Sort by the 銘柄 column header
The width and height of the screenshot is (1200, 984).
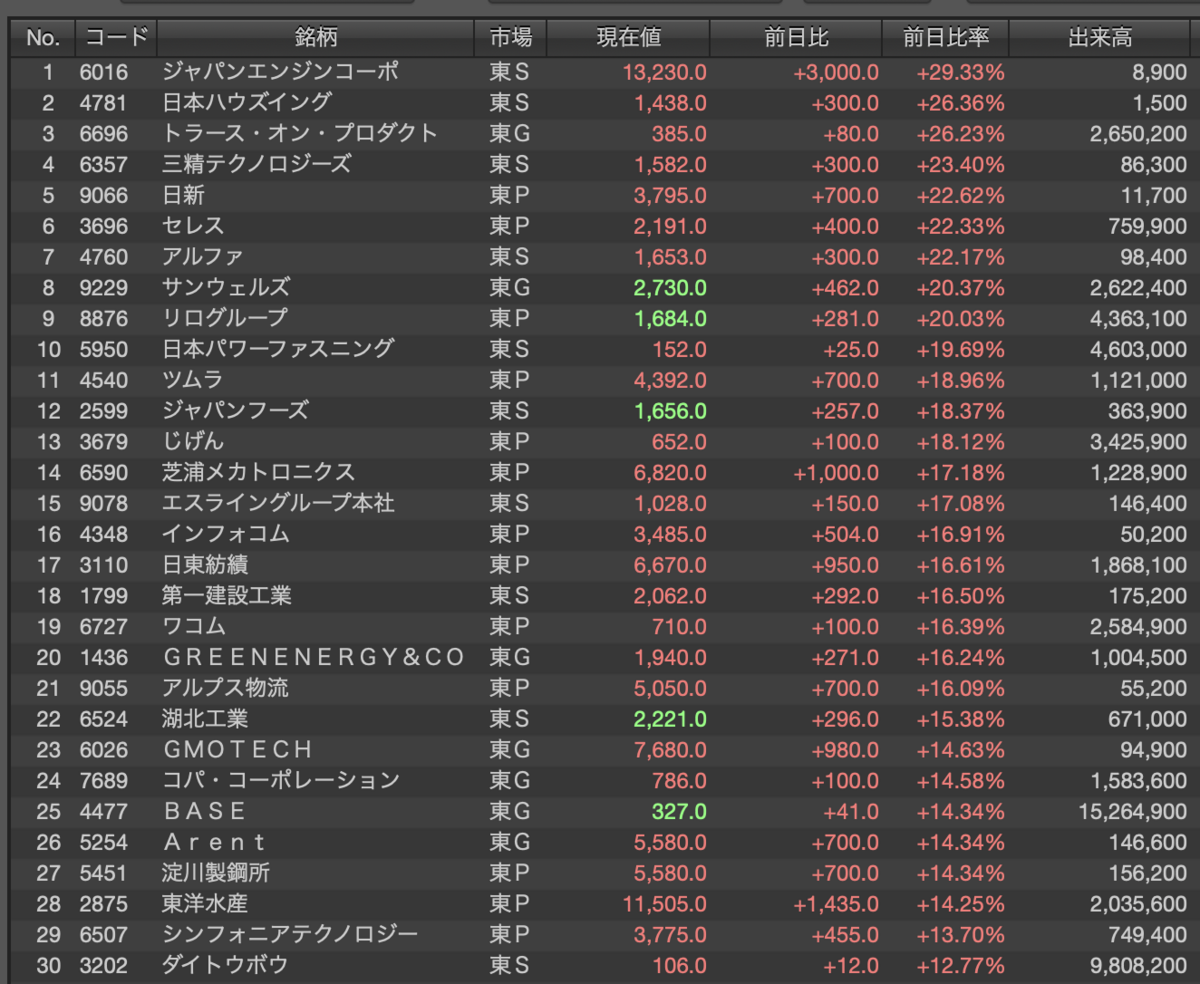point(316,38)
